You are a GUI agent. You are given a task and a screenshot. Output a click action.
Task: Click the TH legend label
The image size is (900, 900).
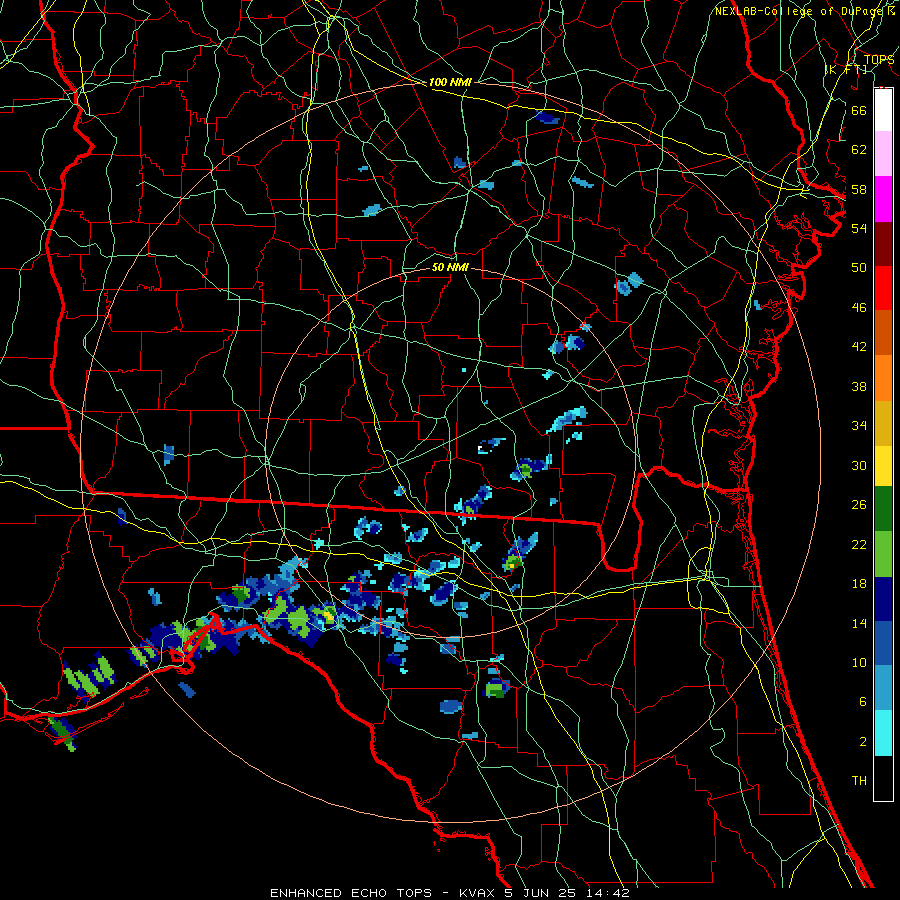click(859, 781)
